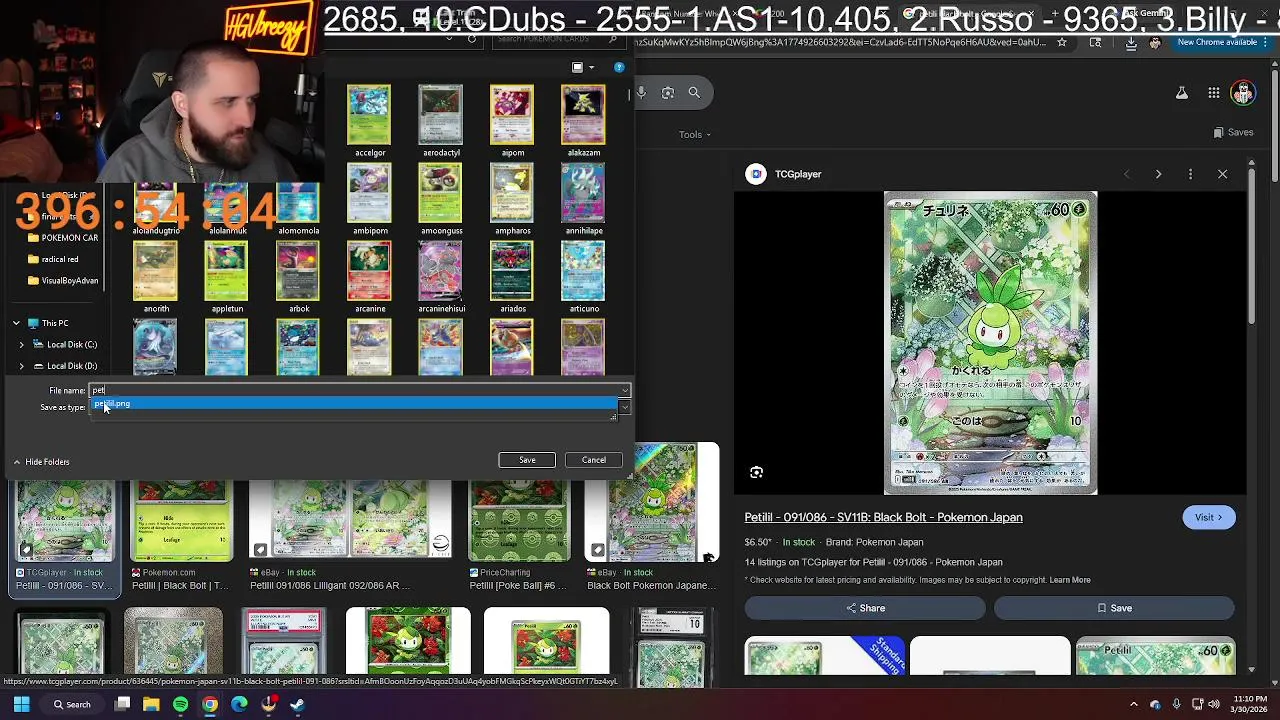
Task: Open Windows Start menu
Action: (21, 704)
